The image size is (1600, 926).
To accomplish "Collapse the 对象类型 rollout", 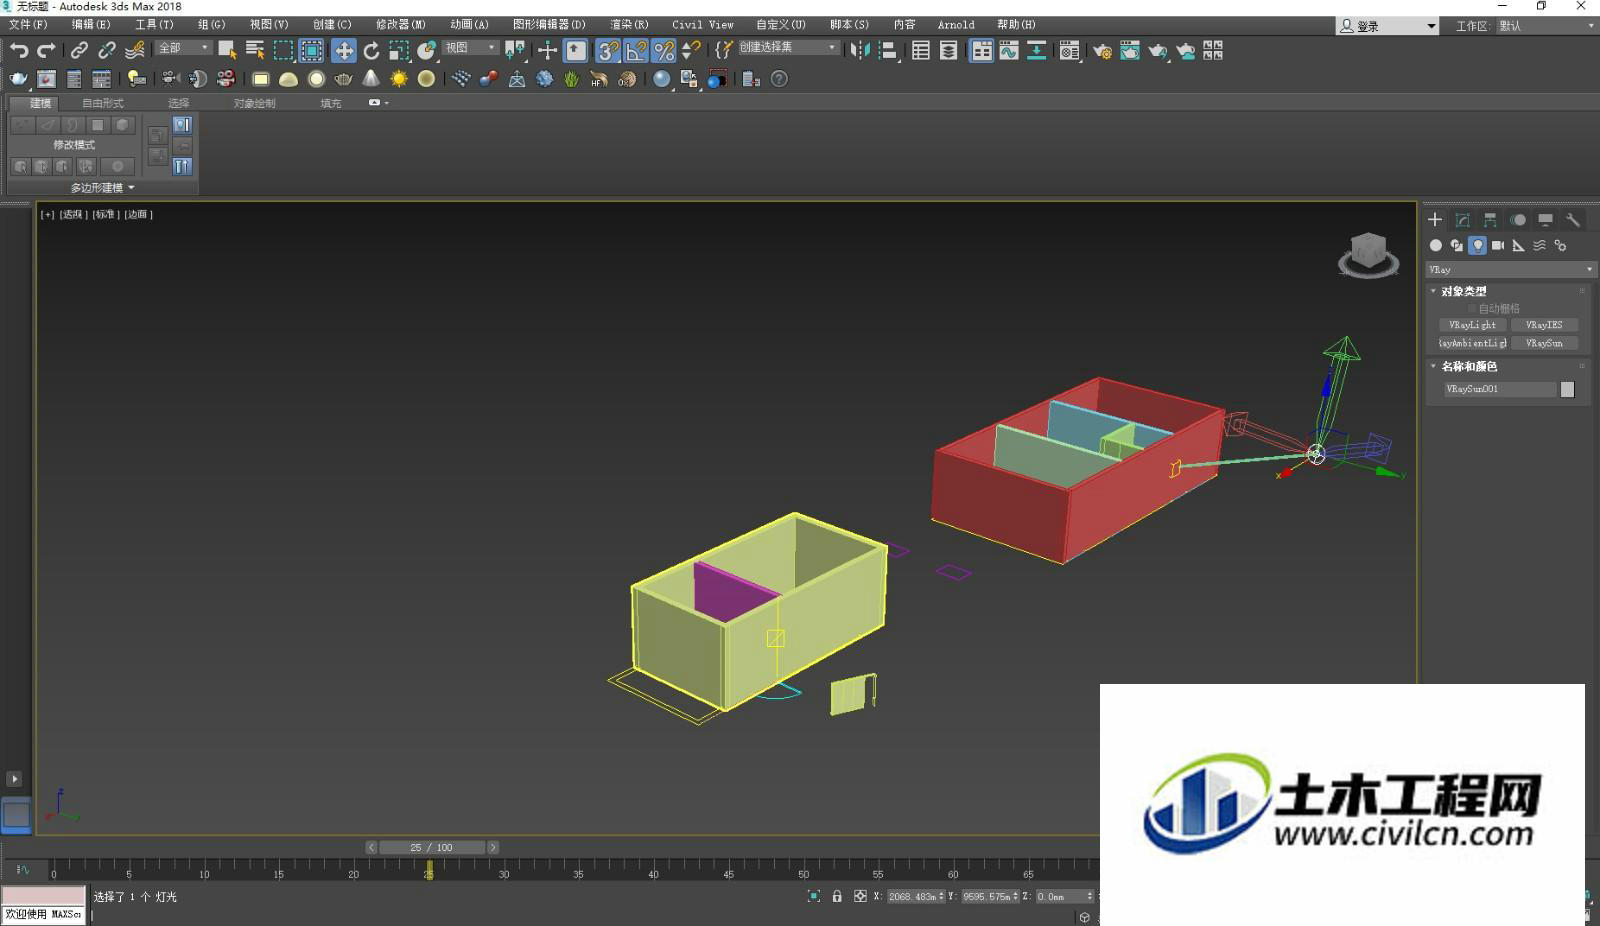I will (x=1463, y=291).
